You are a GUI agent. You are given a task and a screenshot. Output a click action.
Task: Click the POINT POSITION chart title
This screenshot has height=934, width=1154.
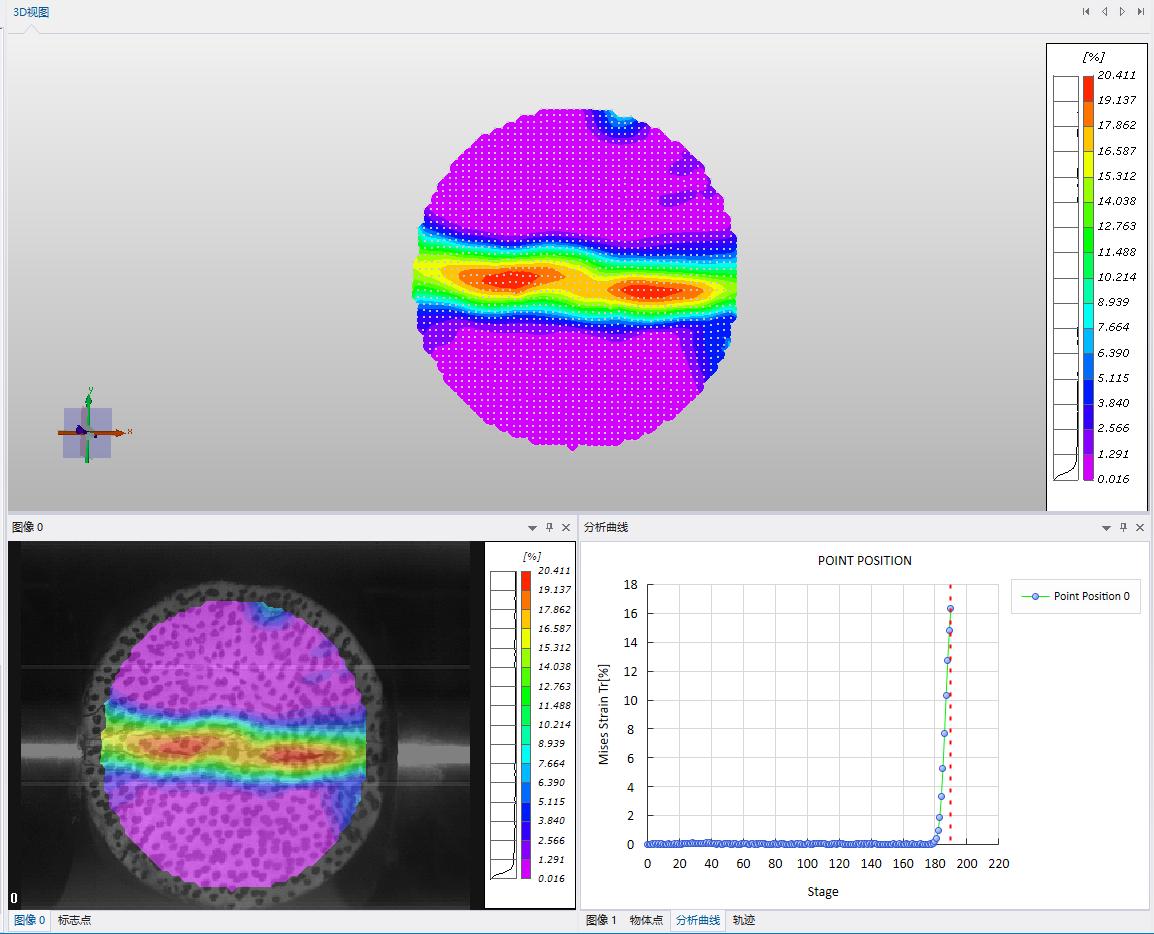tap(864, 561)
